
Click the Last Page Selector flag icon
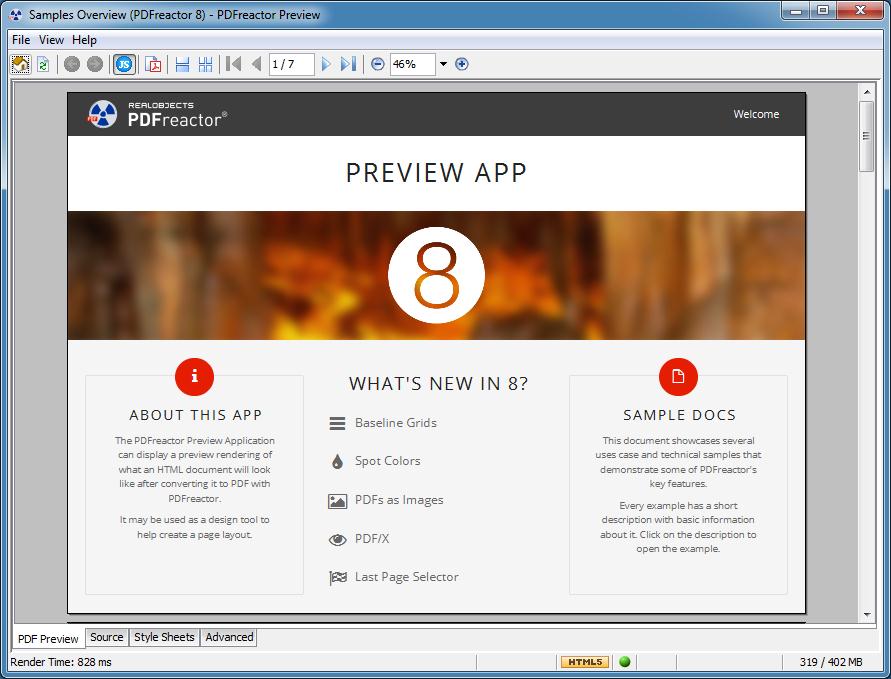[338, 578]
